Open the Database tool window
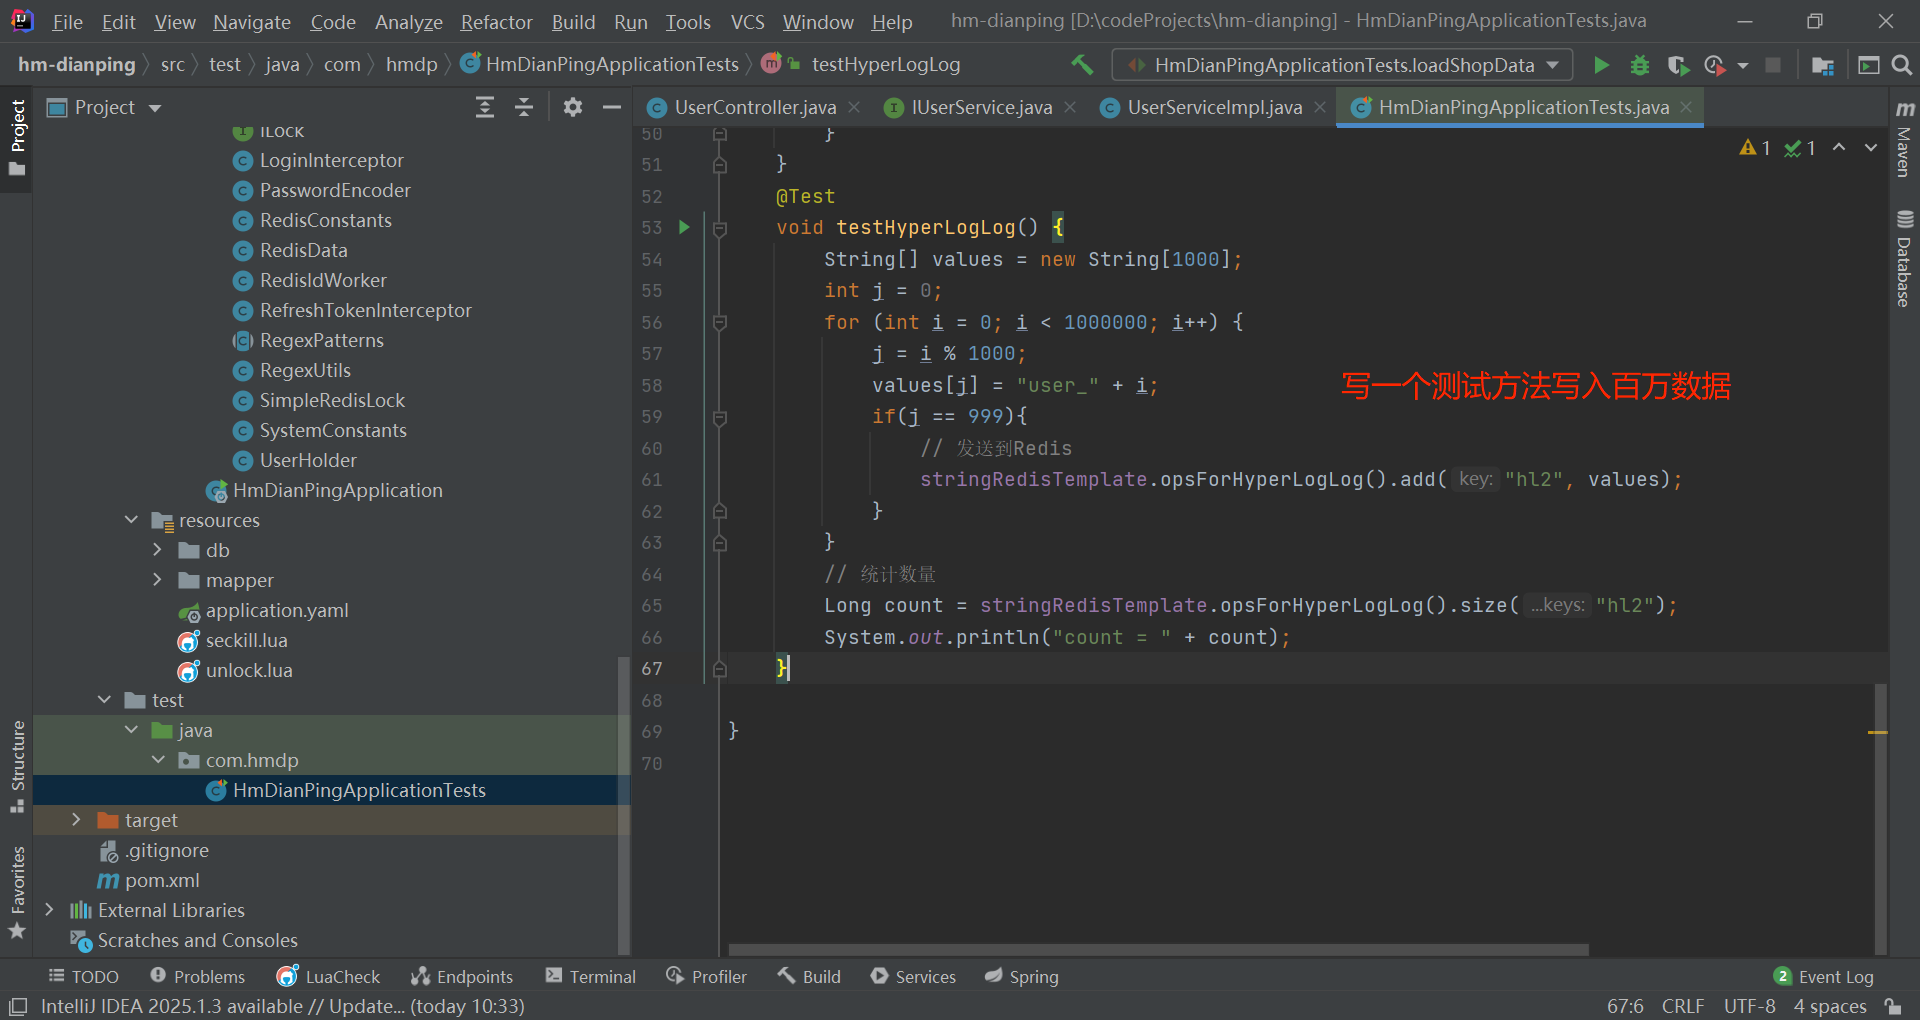This screenshot has height=1020, width=1921. (x=1905, y=258)
